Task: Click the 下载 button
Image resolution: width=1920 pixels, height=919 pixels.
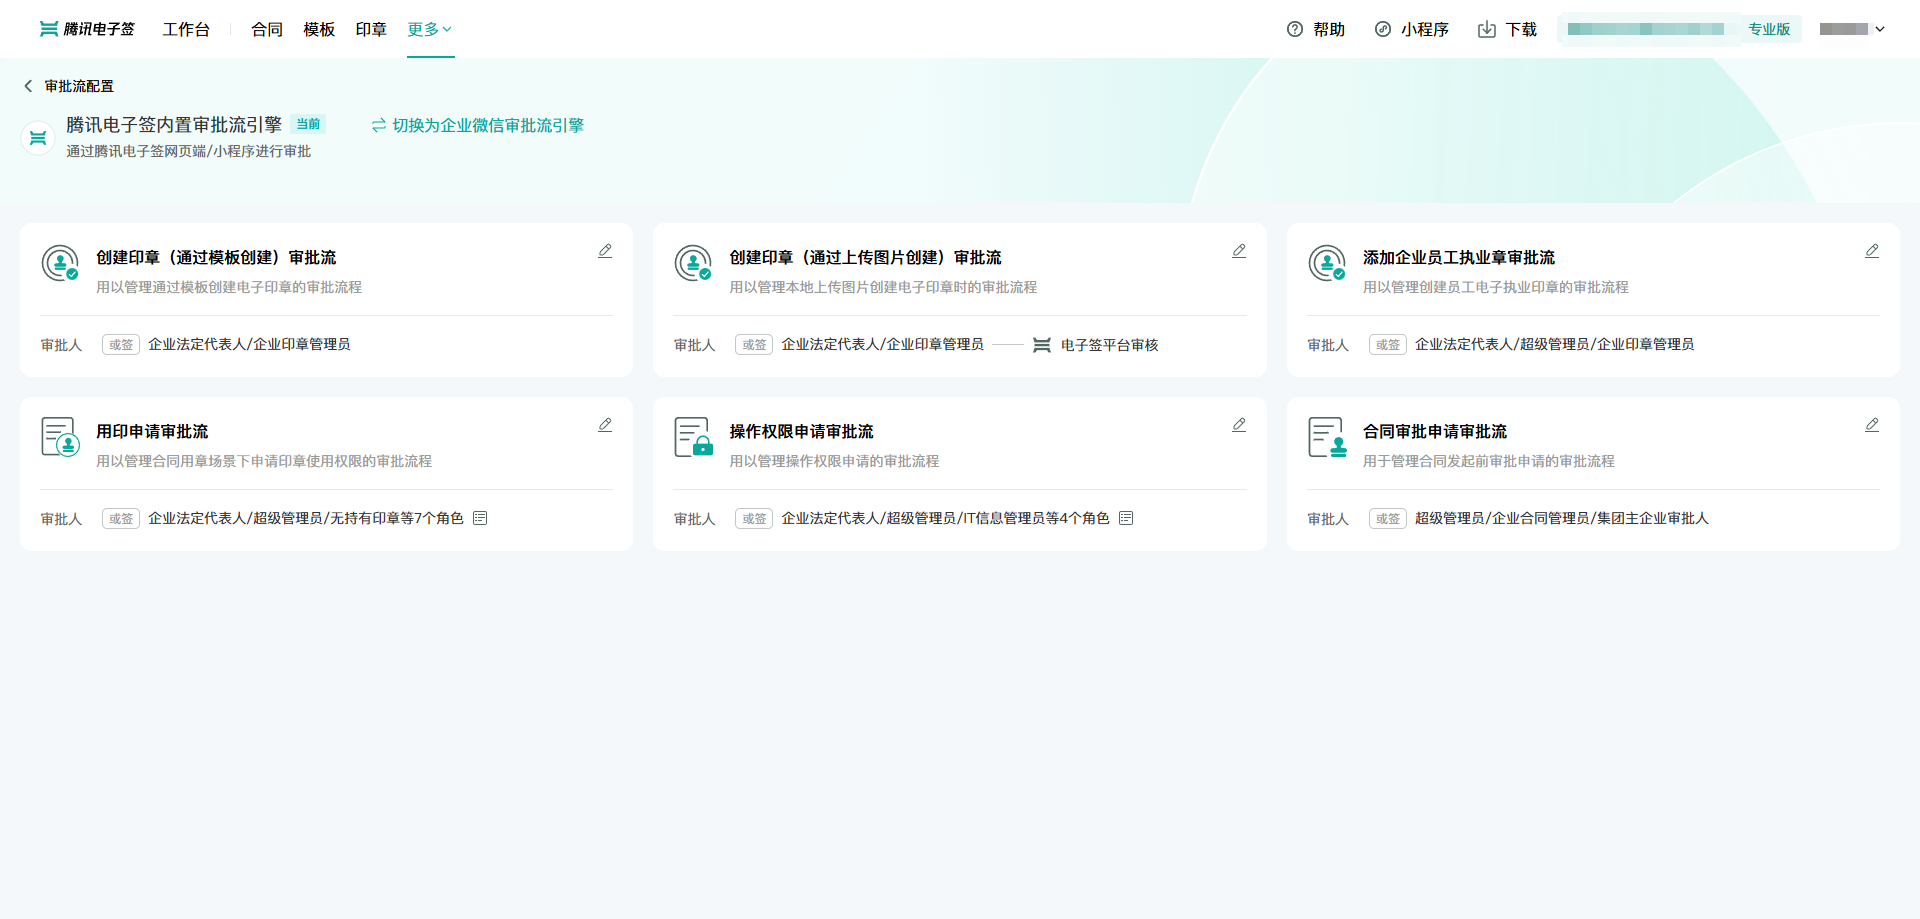Action: pyautogui.click(x=1507, y=29)
